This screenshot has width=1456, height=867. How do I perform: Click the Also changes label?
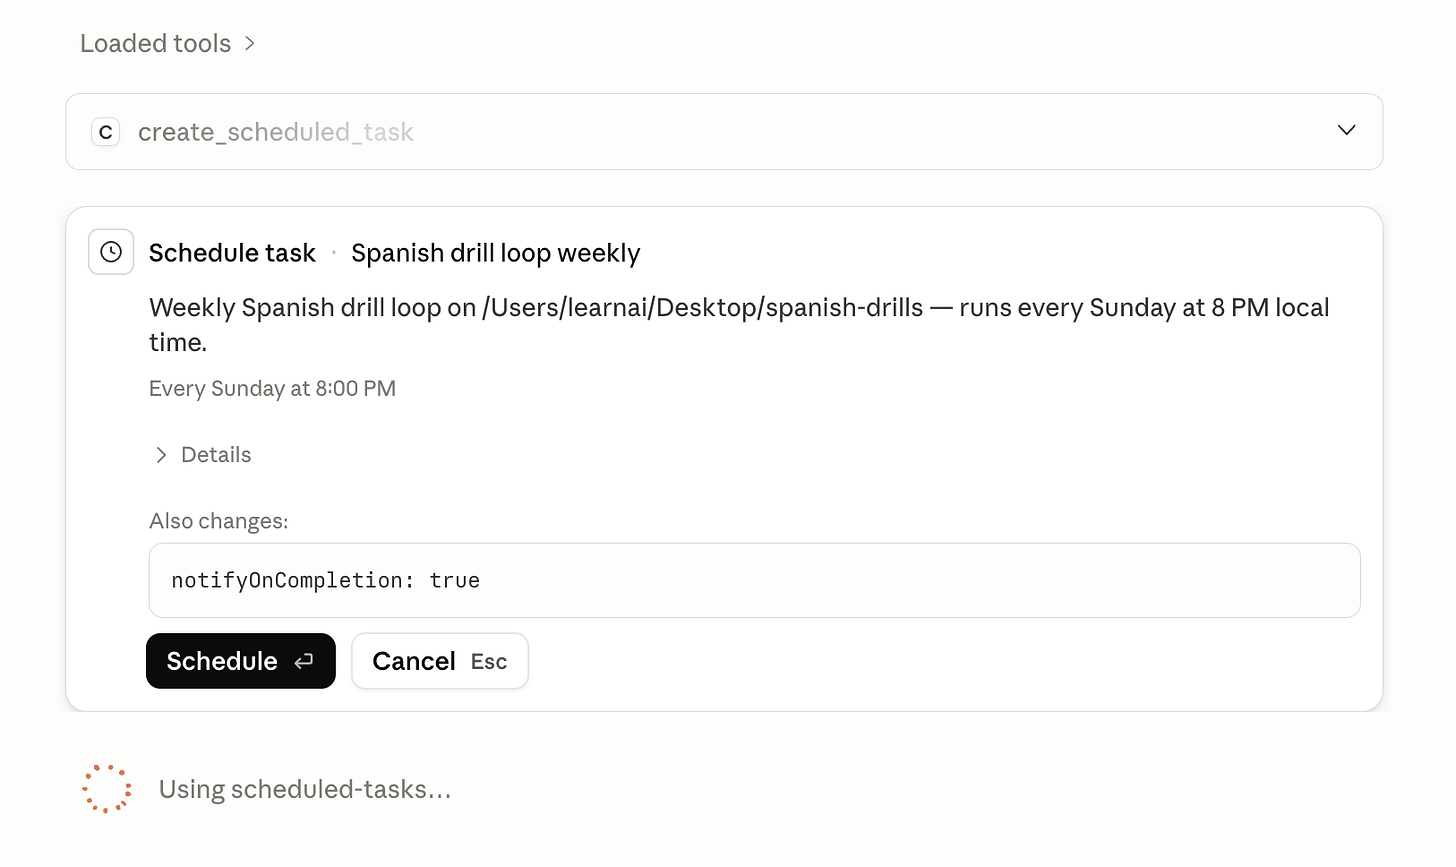click(x=218, y=521)
